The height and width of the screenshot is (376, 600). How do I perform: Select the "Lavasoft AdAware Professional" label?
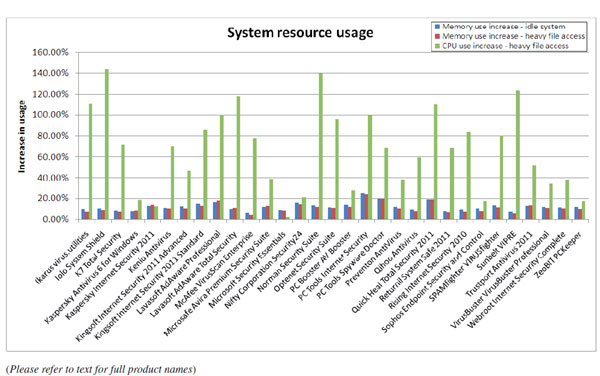click(x=180, y=272)
